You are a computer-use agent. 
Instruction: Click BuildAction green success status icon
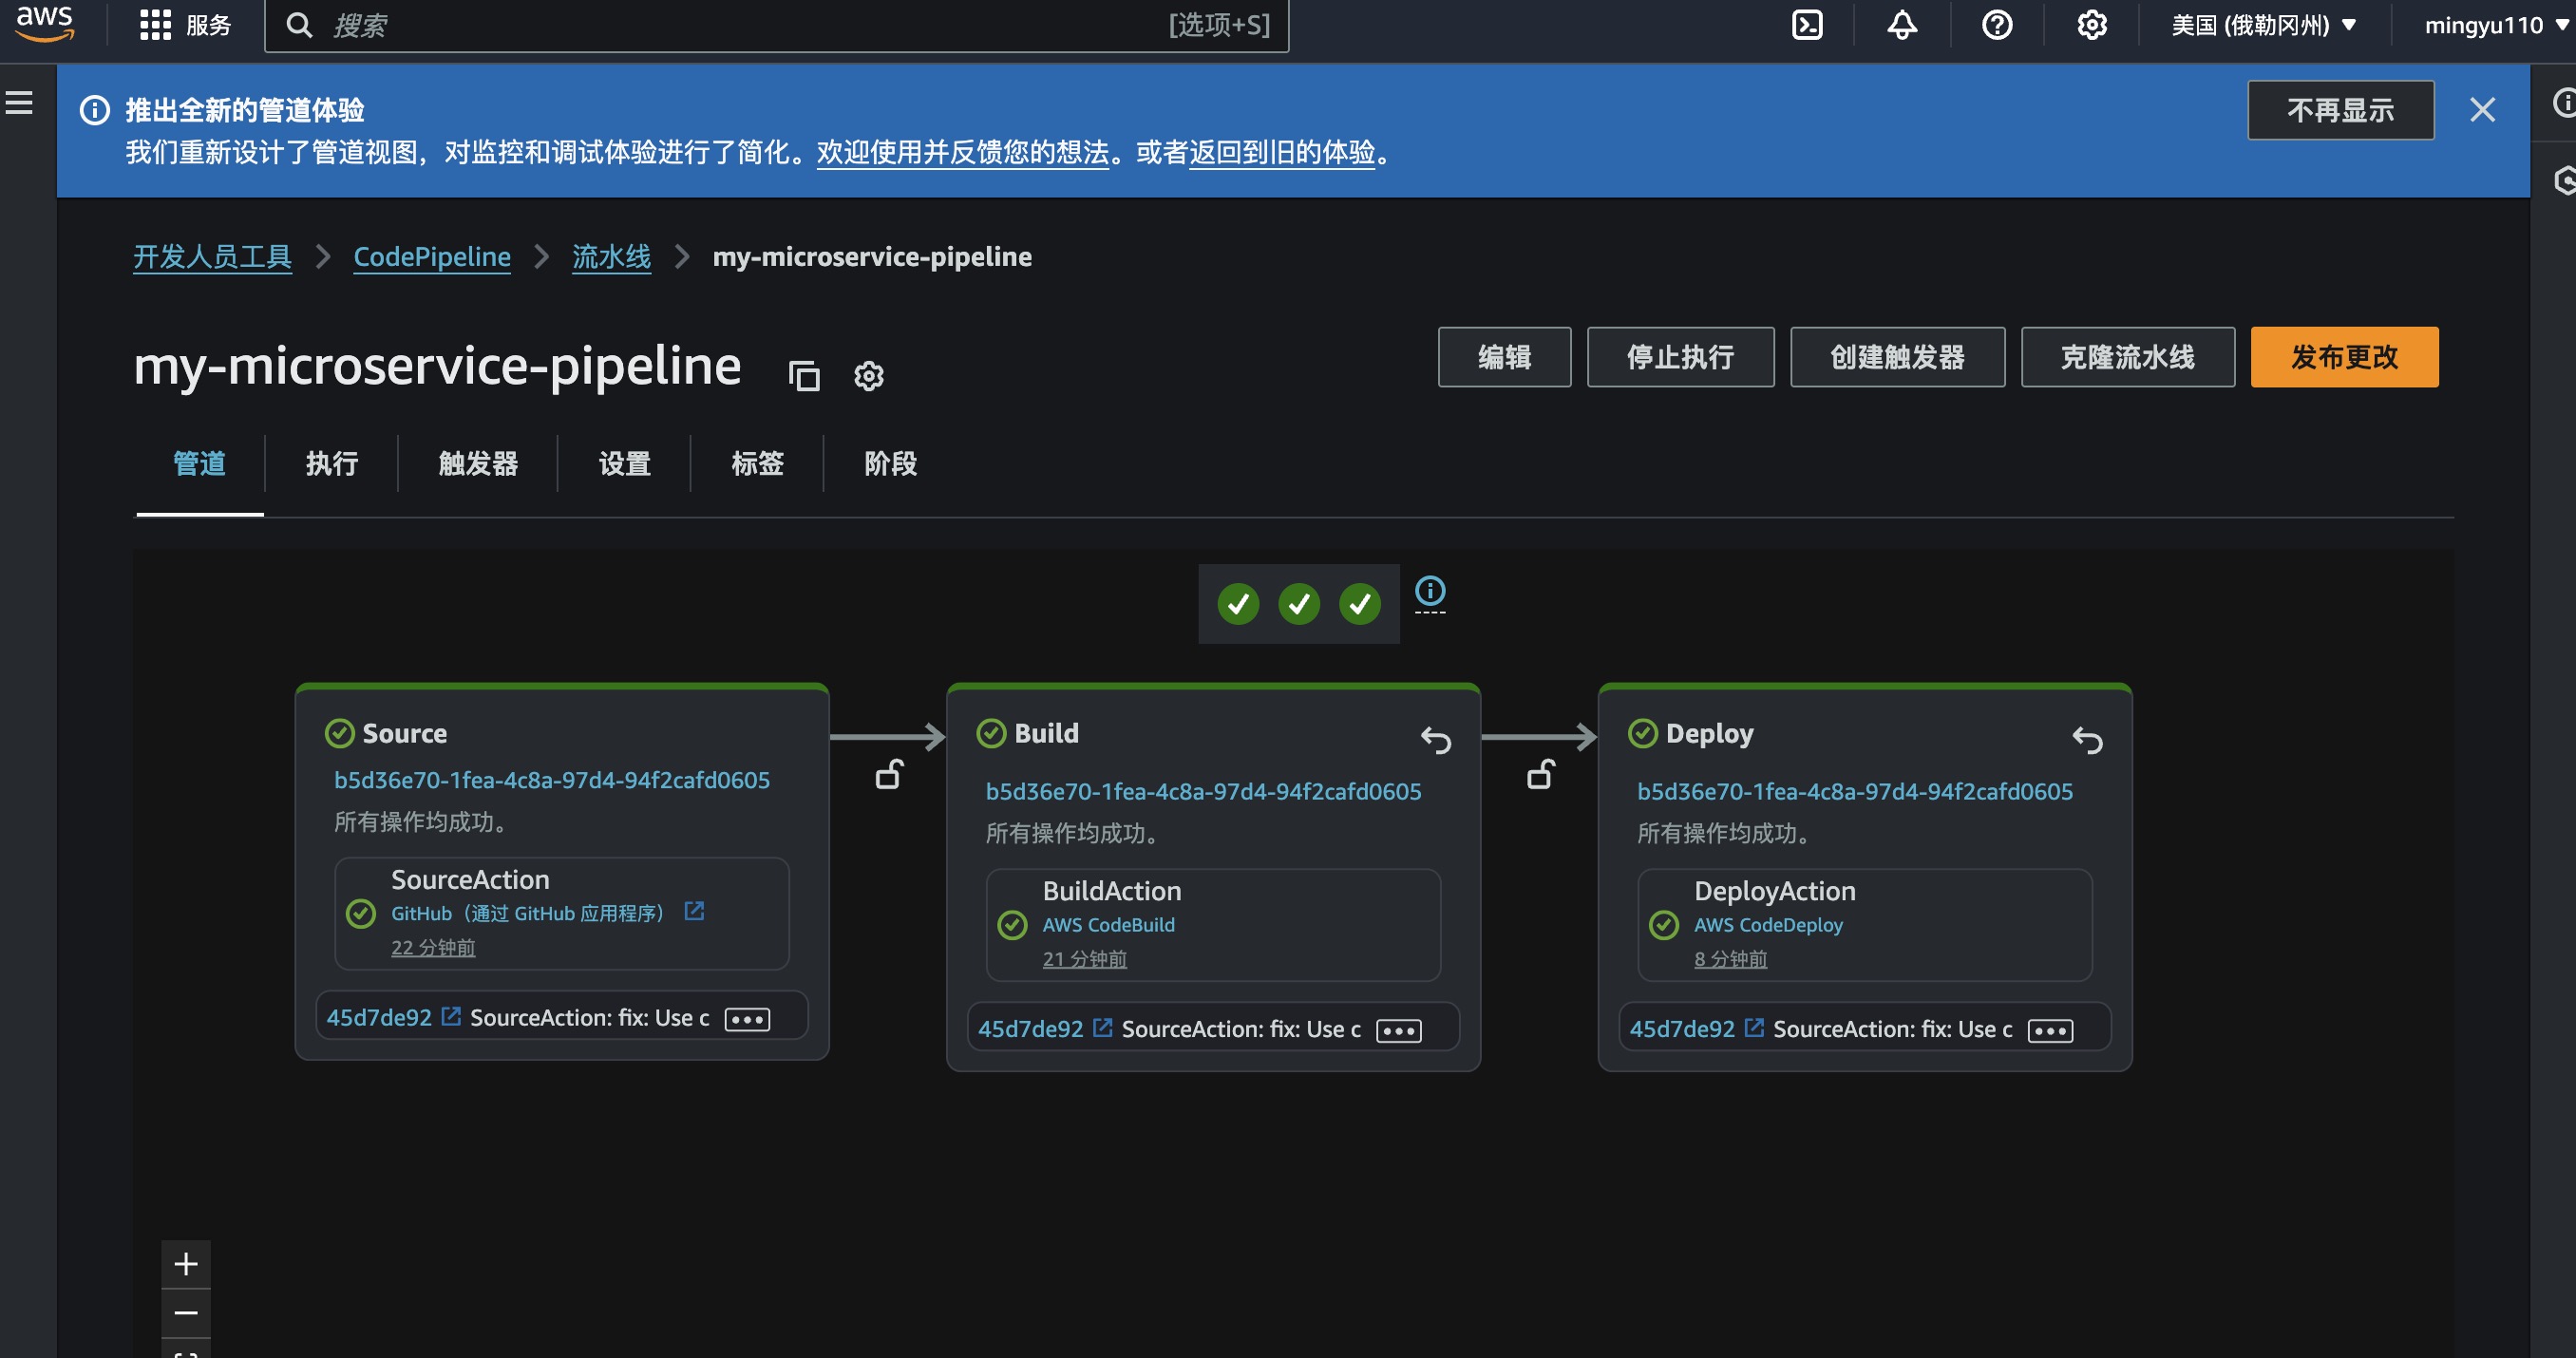1012,925
